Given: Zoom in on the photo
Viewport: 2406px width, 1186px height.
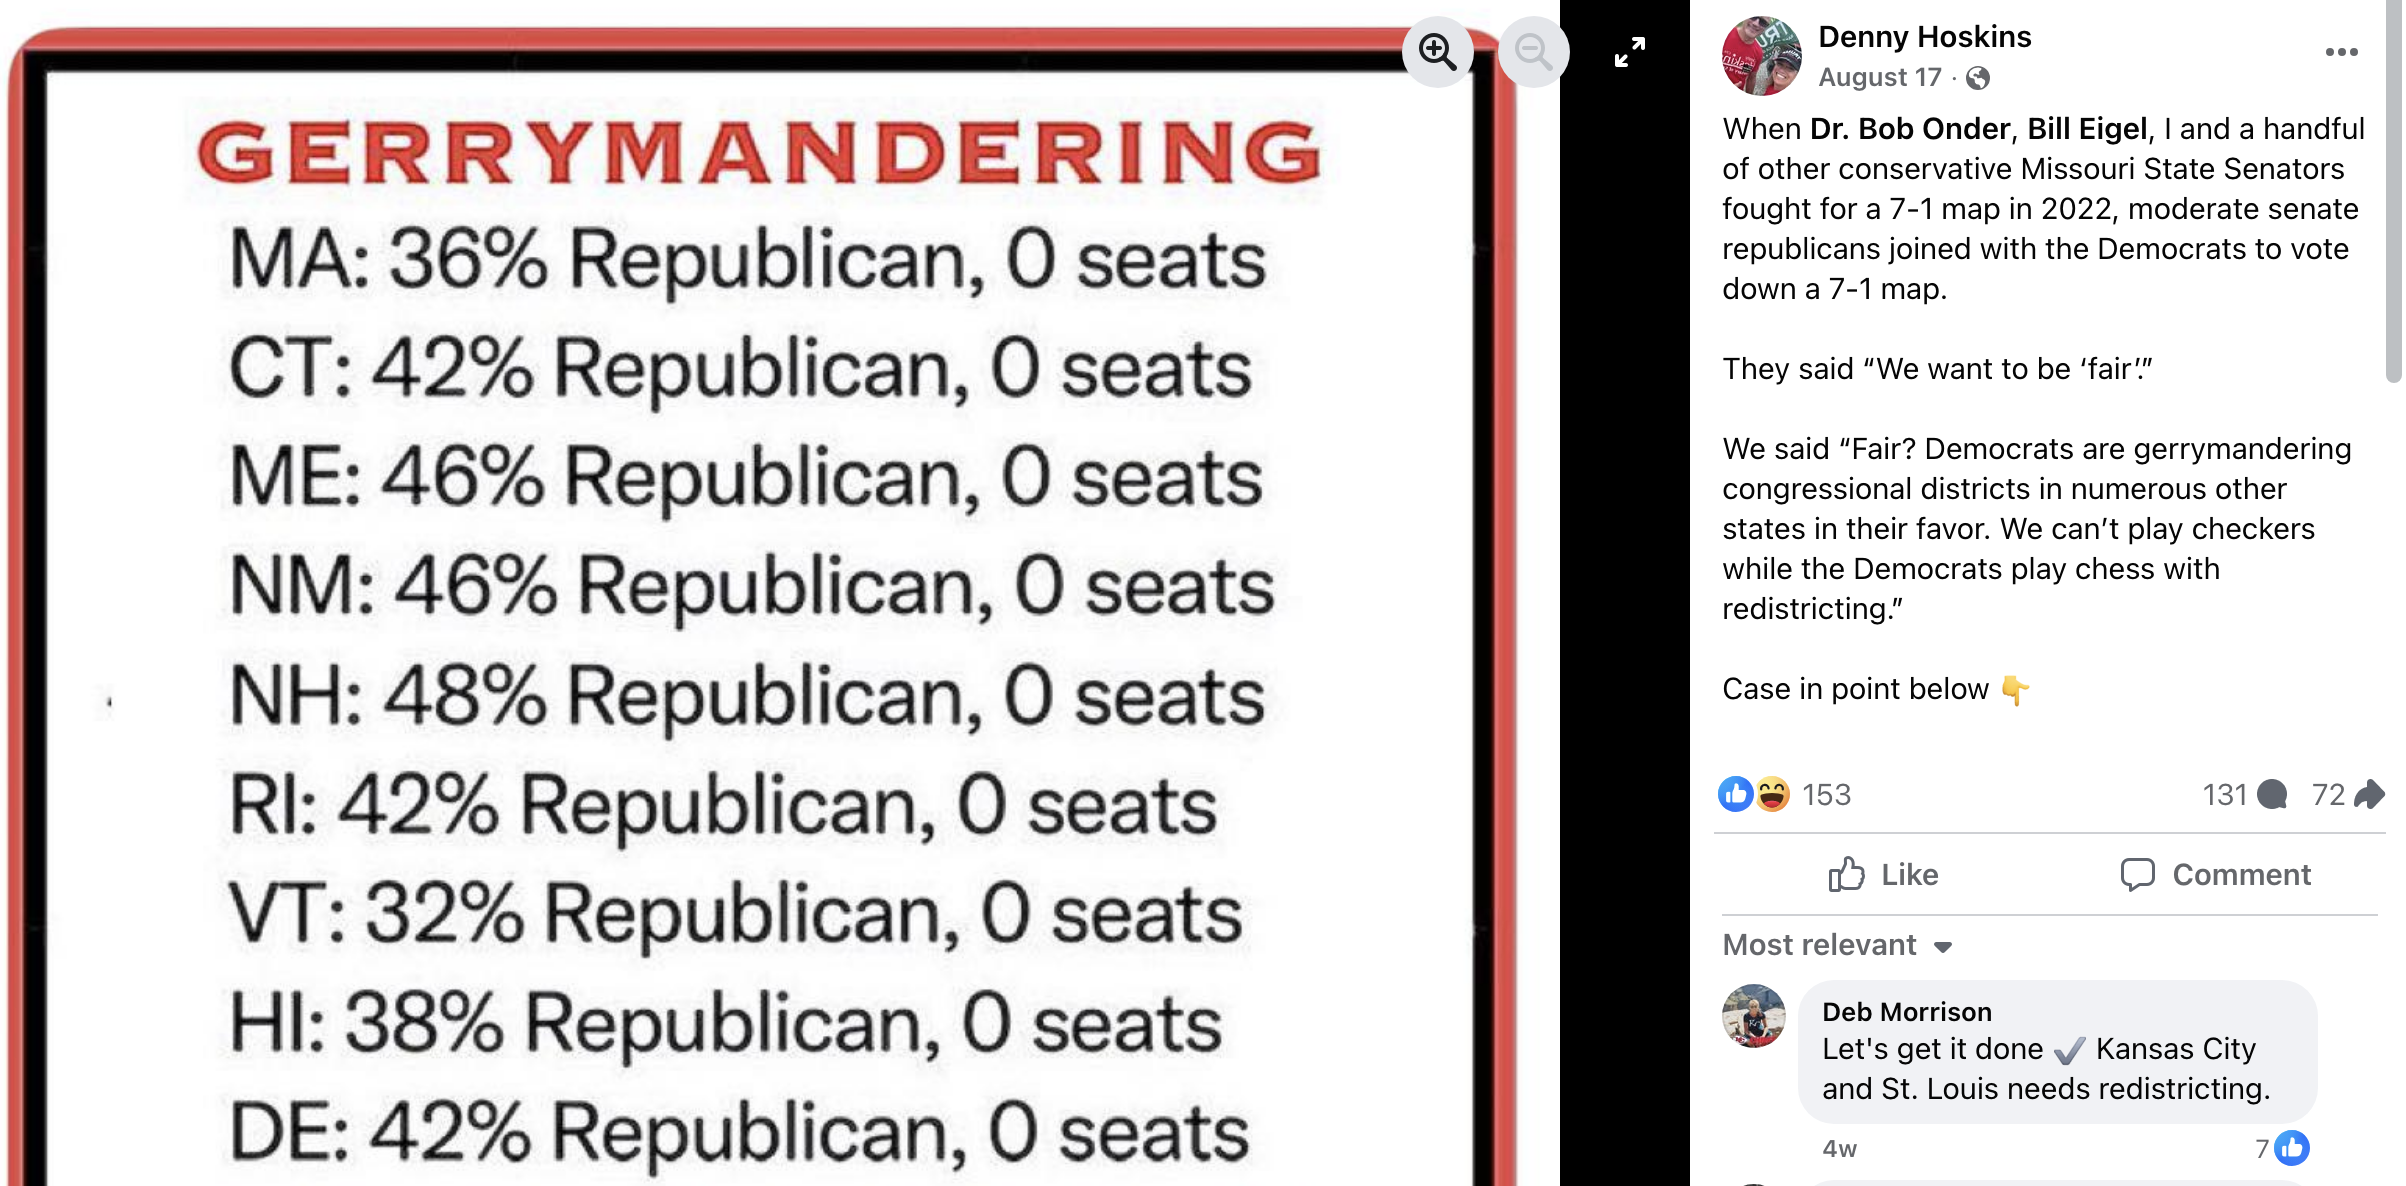Looking at the screenshot, I should point(1437,51).
